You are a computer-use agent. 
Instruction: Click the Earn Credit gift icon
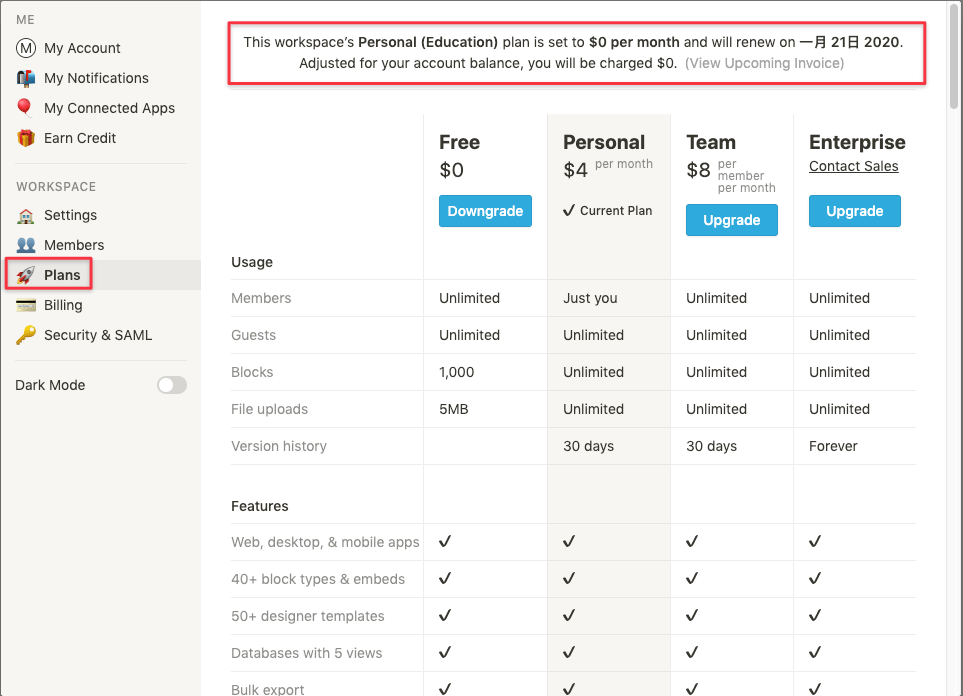click(x=26, y=138)
